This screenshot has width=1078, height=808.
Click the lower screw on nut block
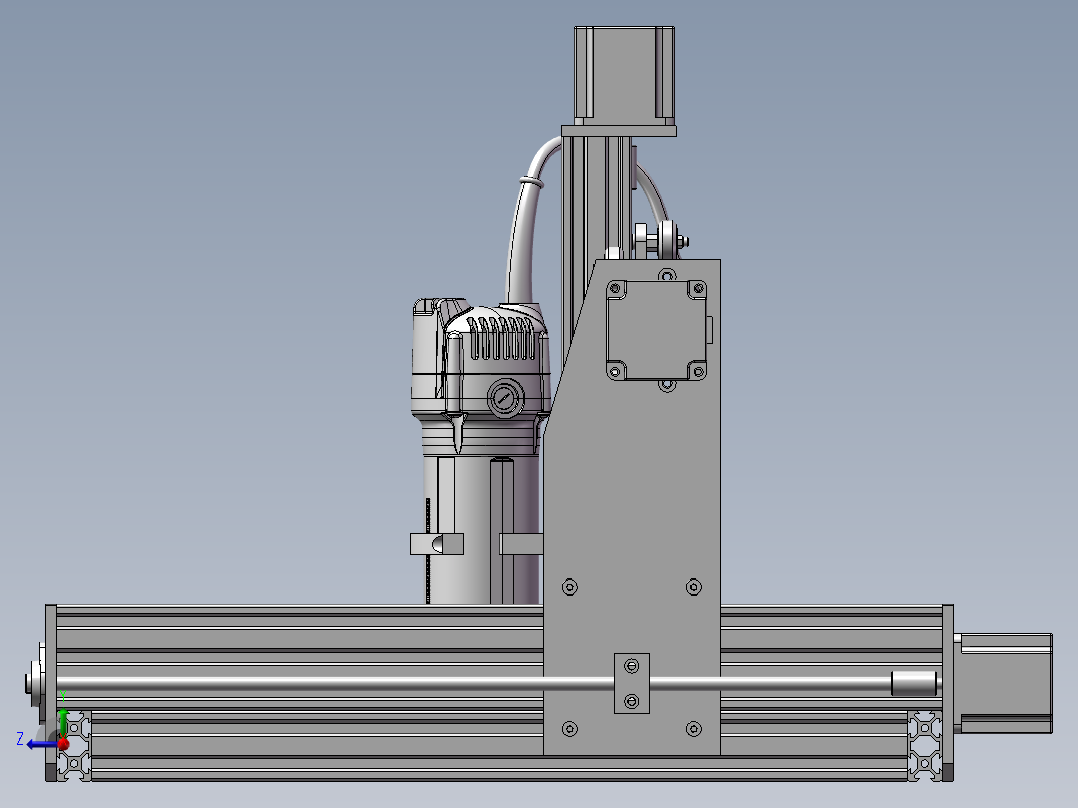(x=632, y=701)
